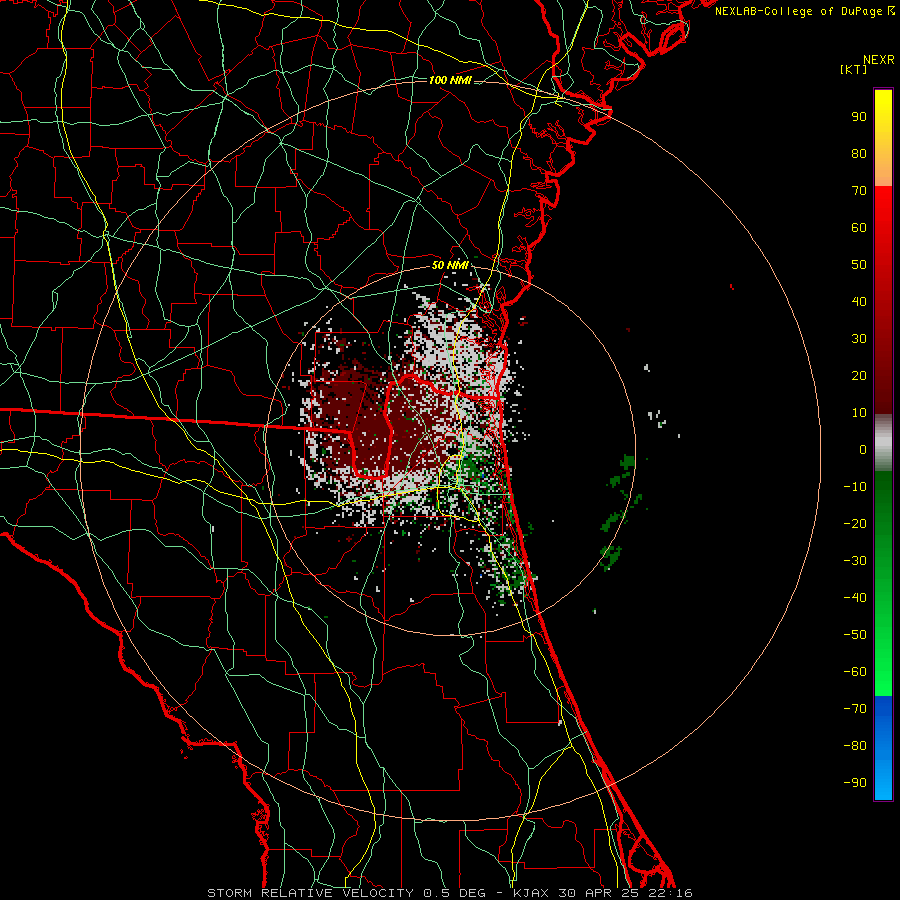
Task: Click the "50 NMI" range ring label
Action: 450,265
